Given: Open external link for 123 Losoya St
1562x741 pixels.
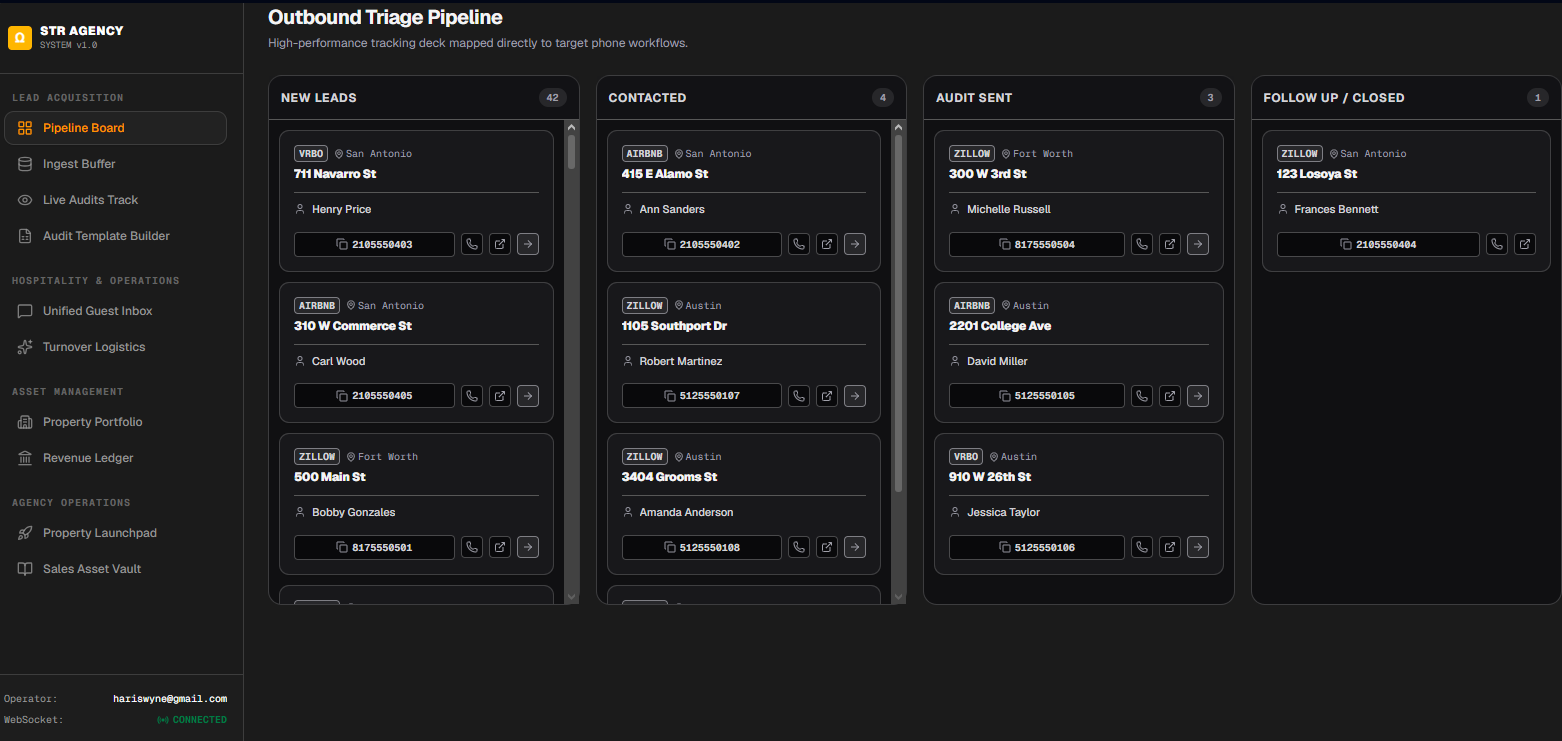Looking at the screenshot, I should click(1525, 244).
